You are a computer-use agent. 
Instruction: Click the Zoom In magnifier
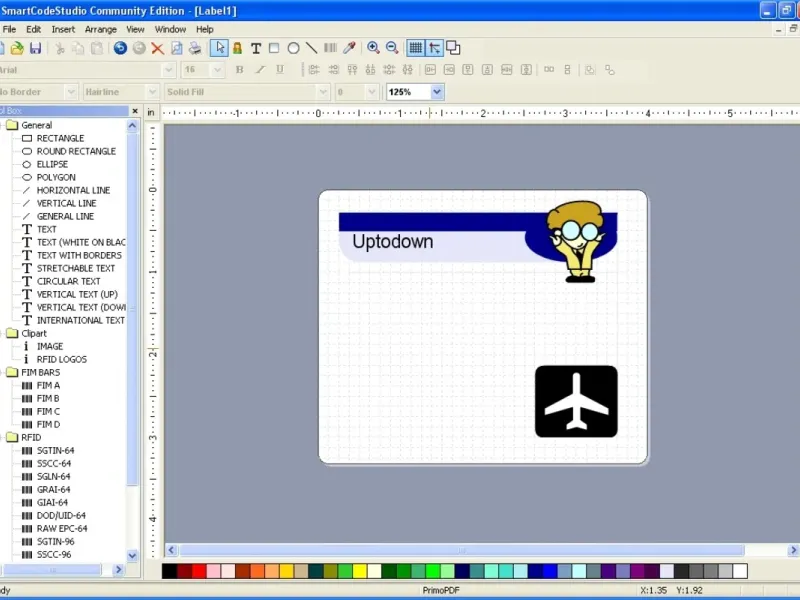click(x=373, y=48)
